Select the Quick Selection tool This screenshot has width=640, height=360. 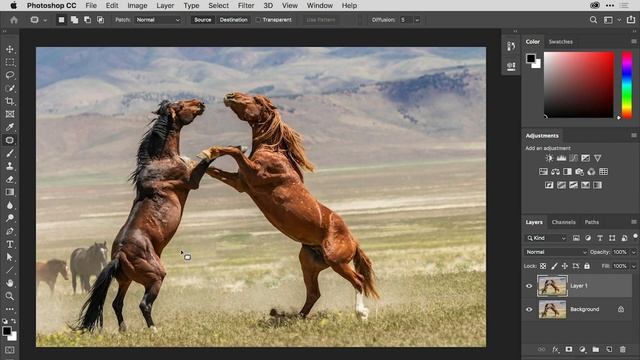[10, 88]
